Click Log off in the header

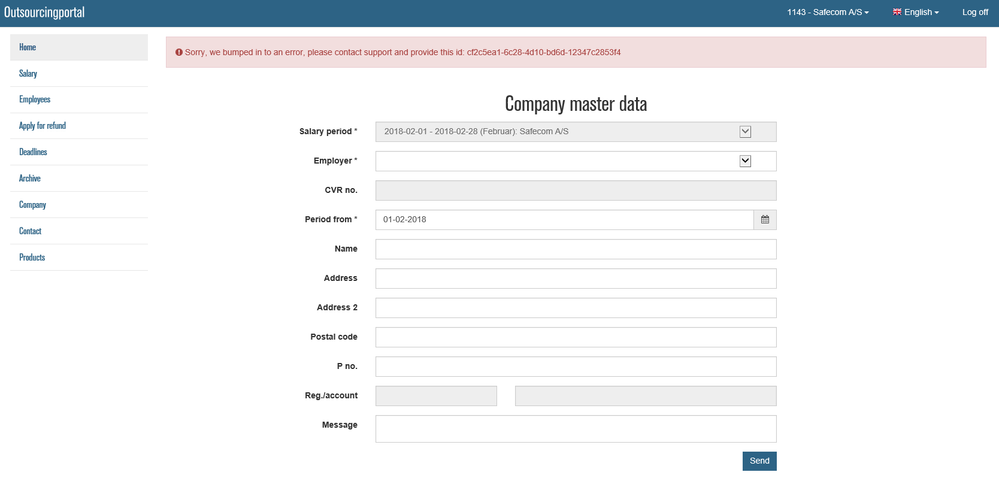975,12
